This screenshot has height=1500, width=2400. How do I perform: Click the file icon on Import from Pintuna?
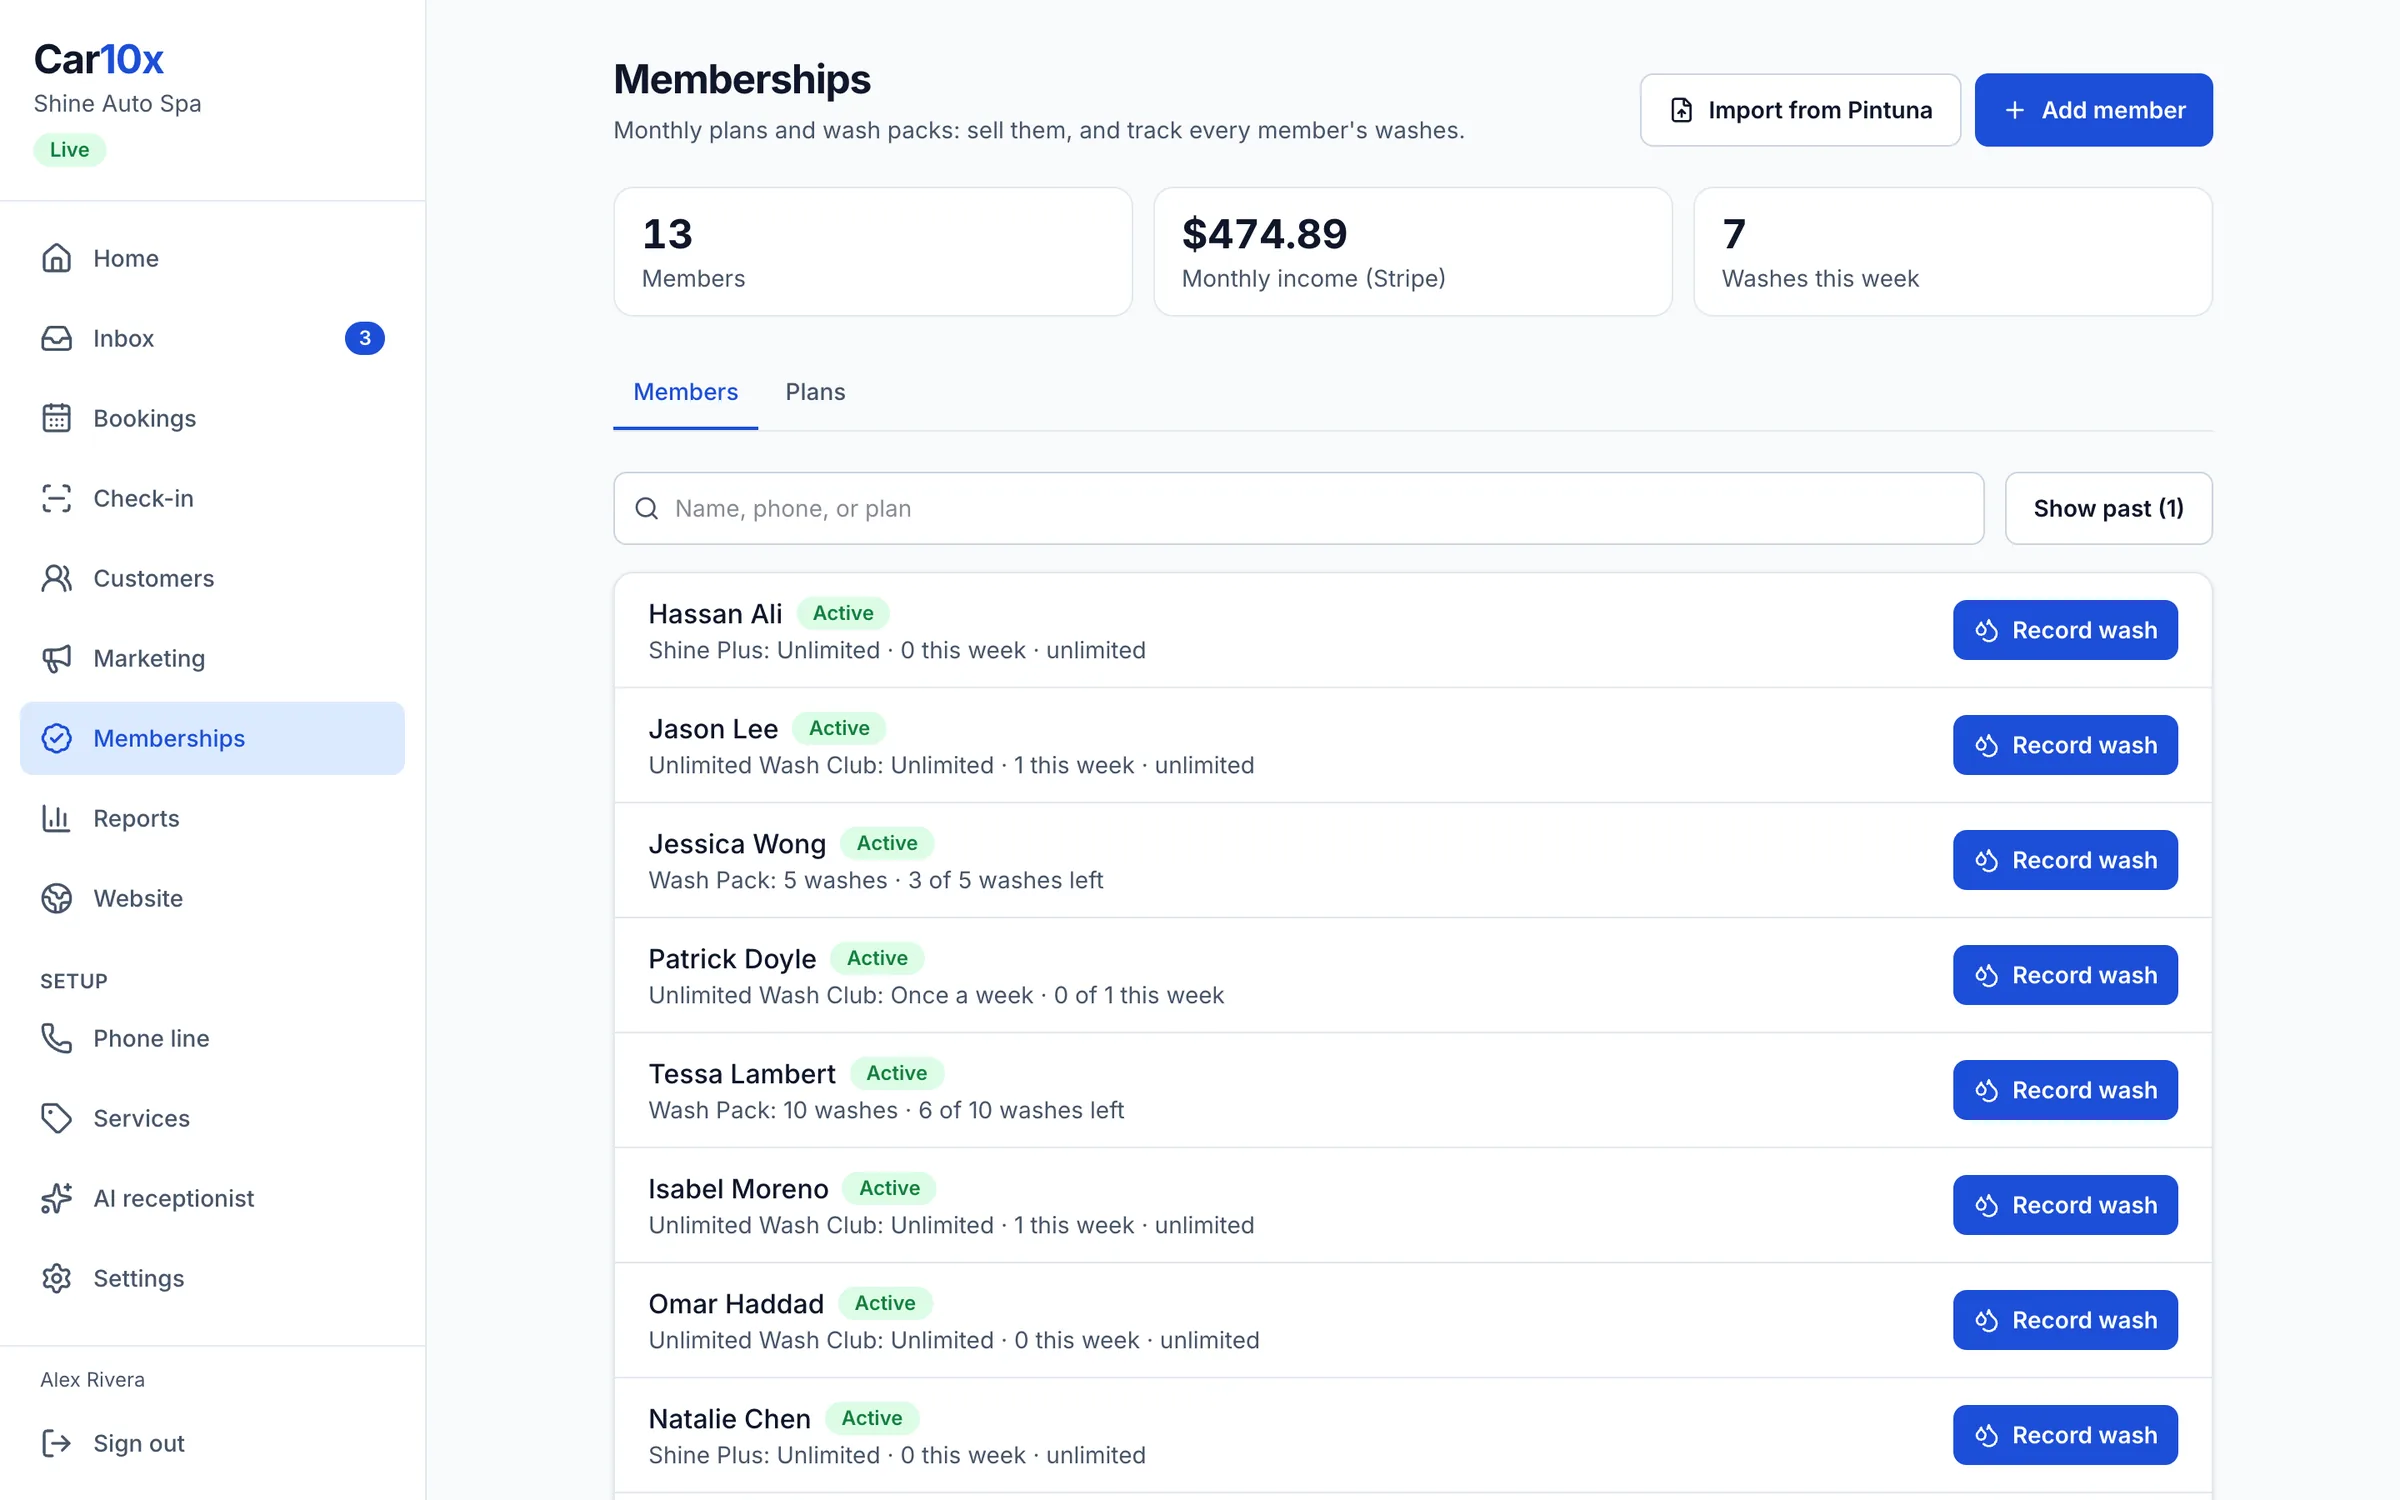point(1682,110)
